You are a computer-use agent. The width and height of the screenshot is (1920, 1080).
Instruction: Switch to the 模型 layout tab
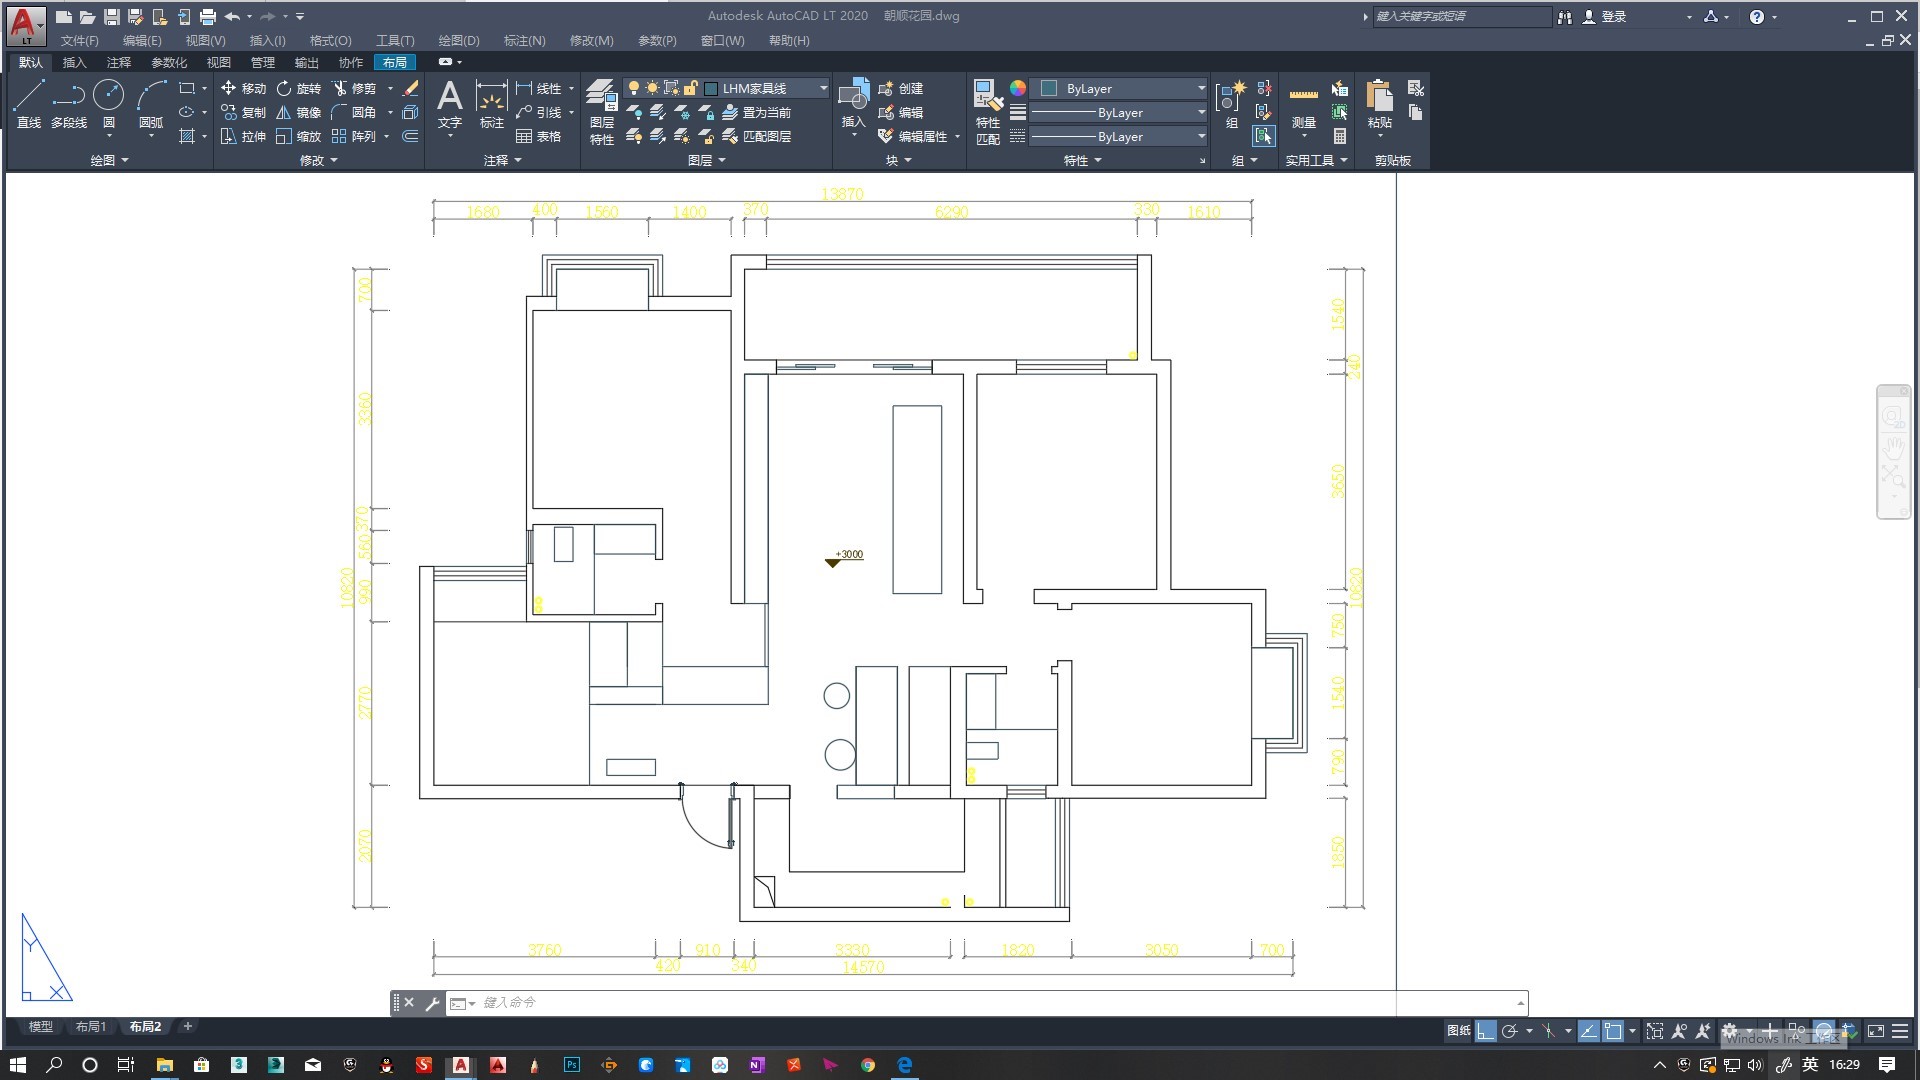(x=41, y=1027)
